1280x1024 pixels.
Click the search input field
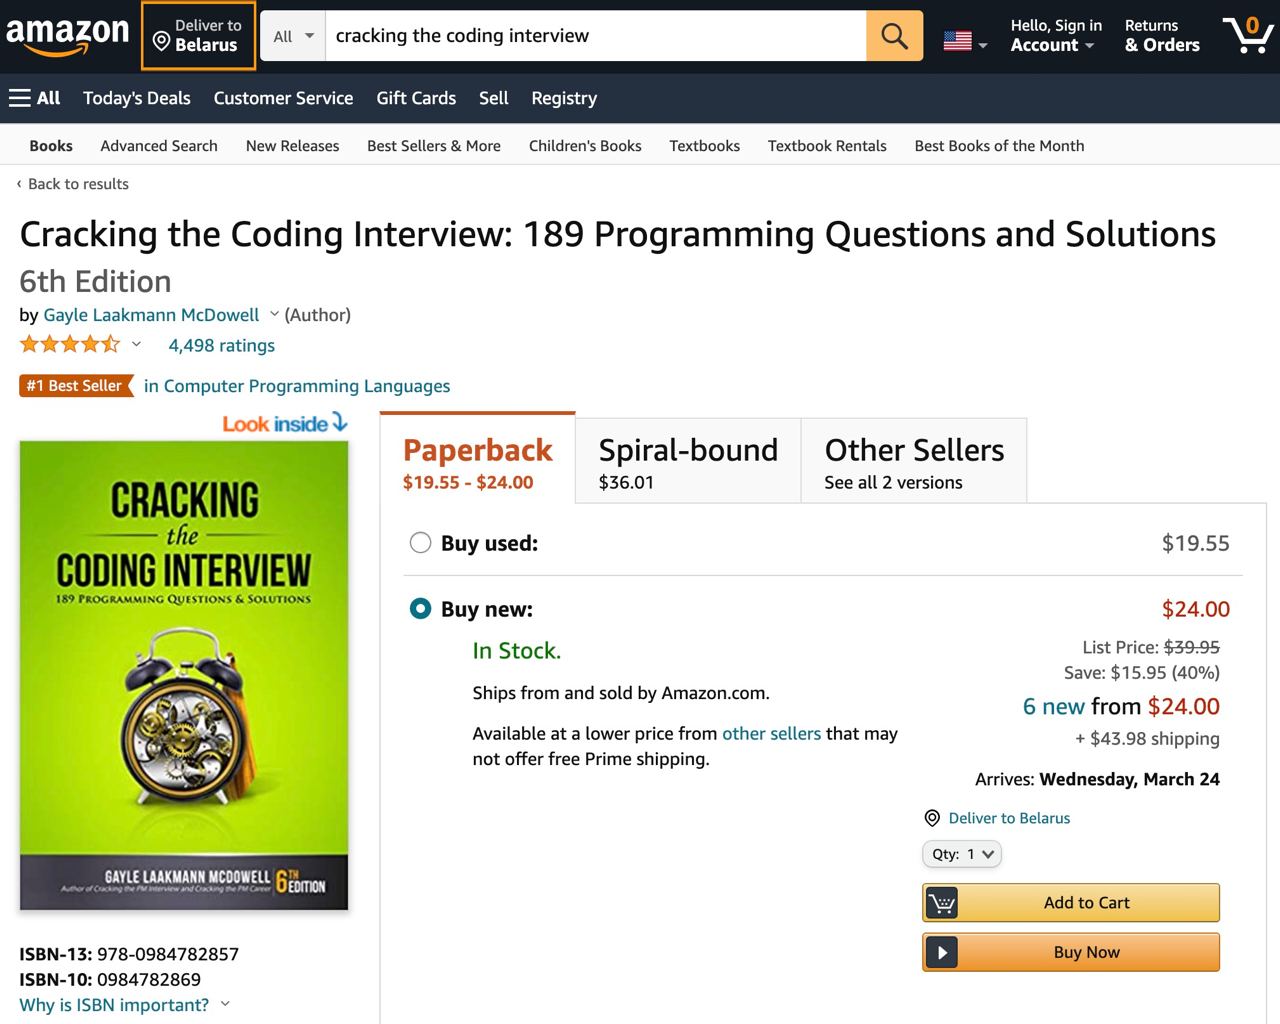click(596, 36)
